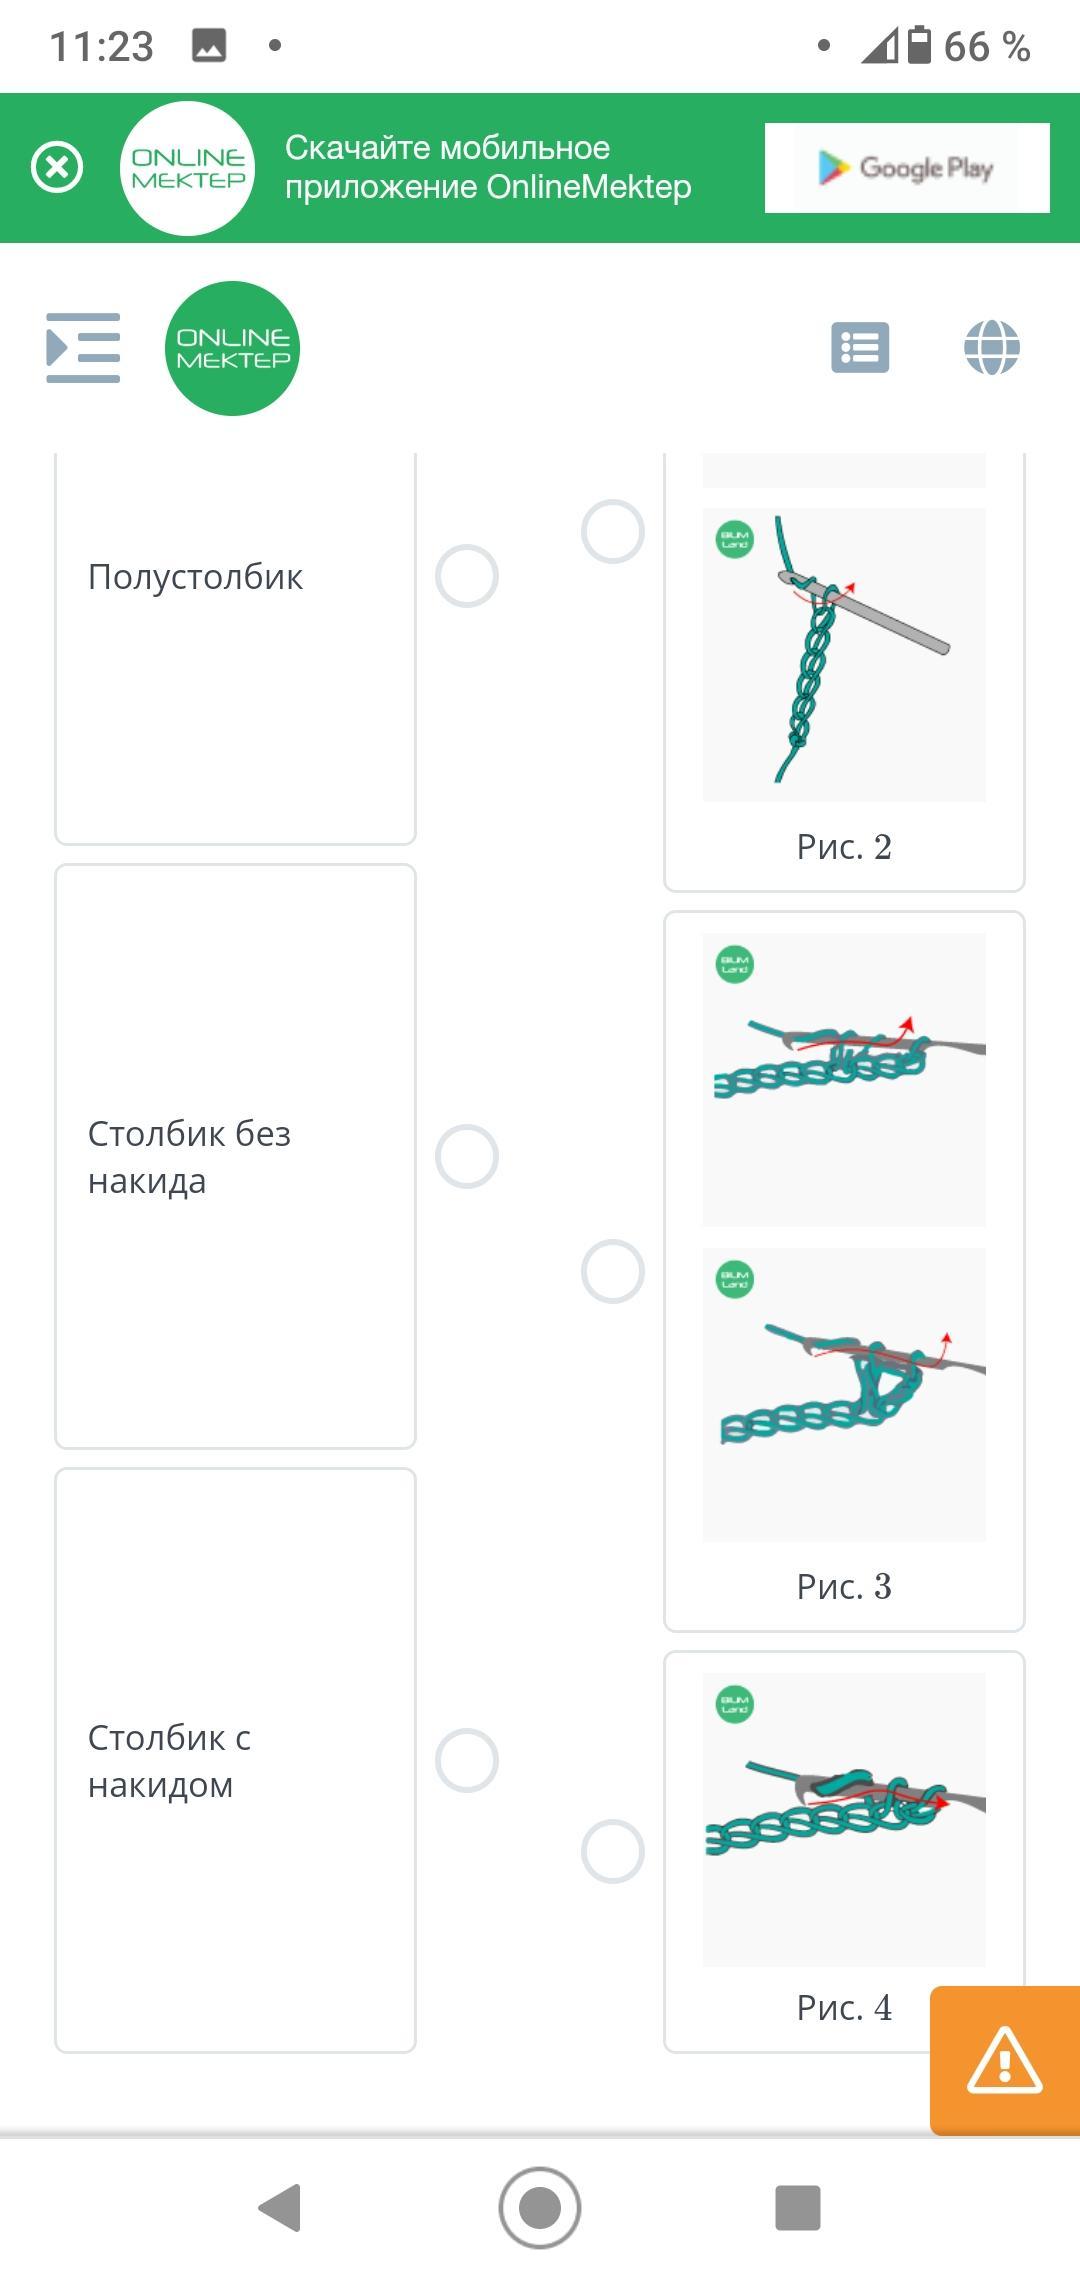Click the green Online Mektep logo
This screenshot has width=1080, height=2280.
pos(232,348)
